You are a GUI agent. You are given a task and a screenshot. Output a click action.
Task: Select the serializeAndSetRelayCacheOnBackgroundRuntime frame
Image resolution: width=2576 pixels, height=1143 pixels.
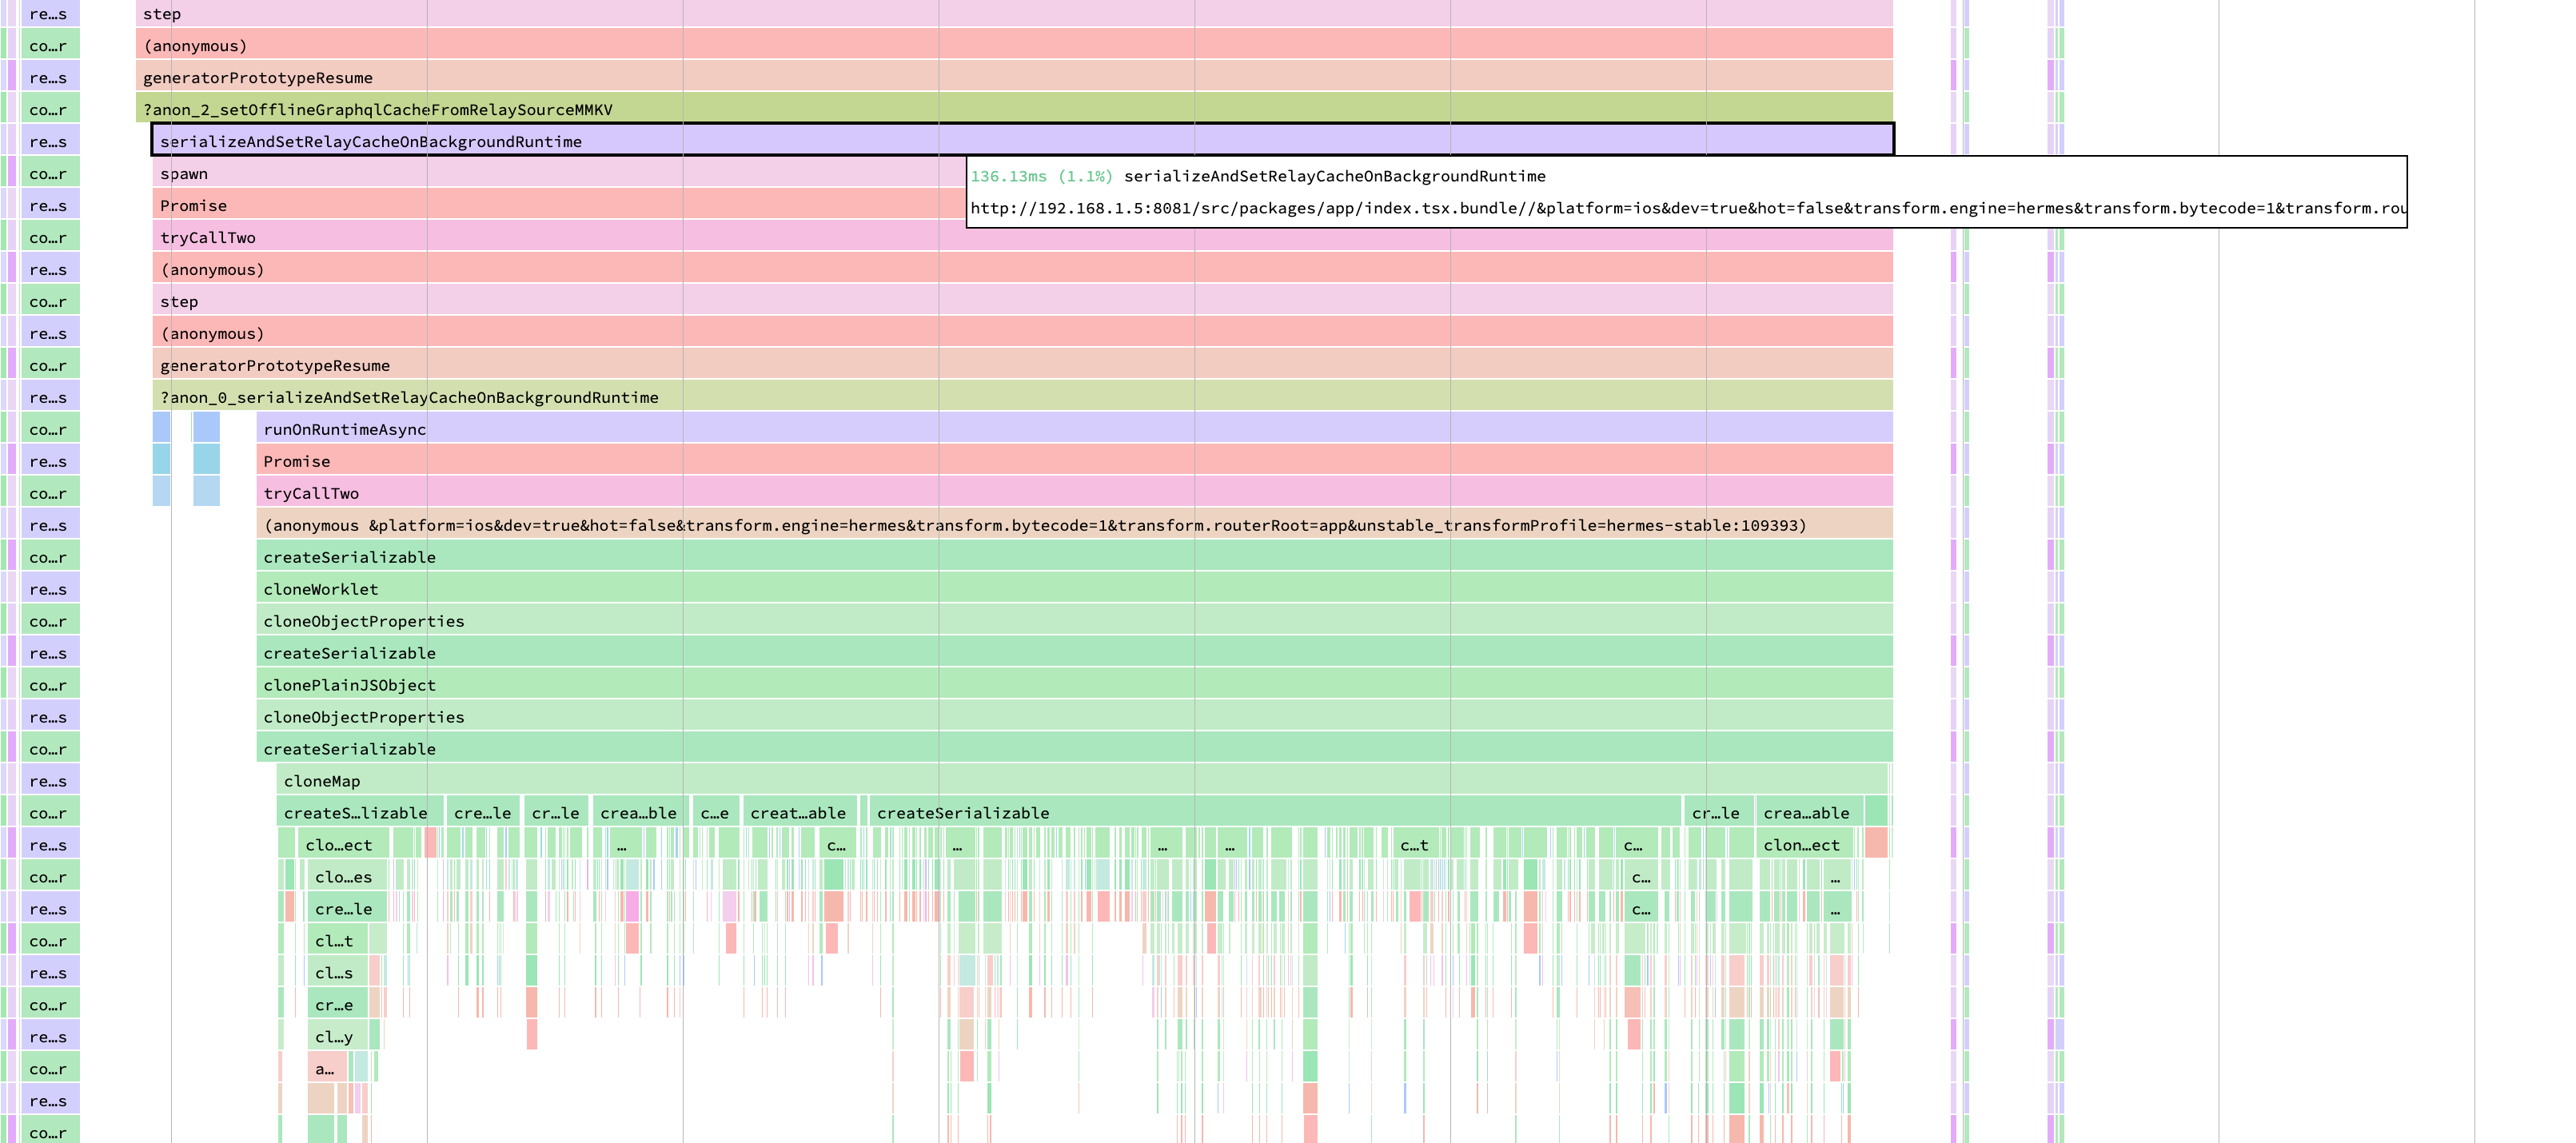(x=1022, y=140)
